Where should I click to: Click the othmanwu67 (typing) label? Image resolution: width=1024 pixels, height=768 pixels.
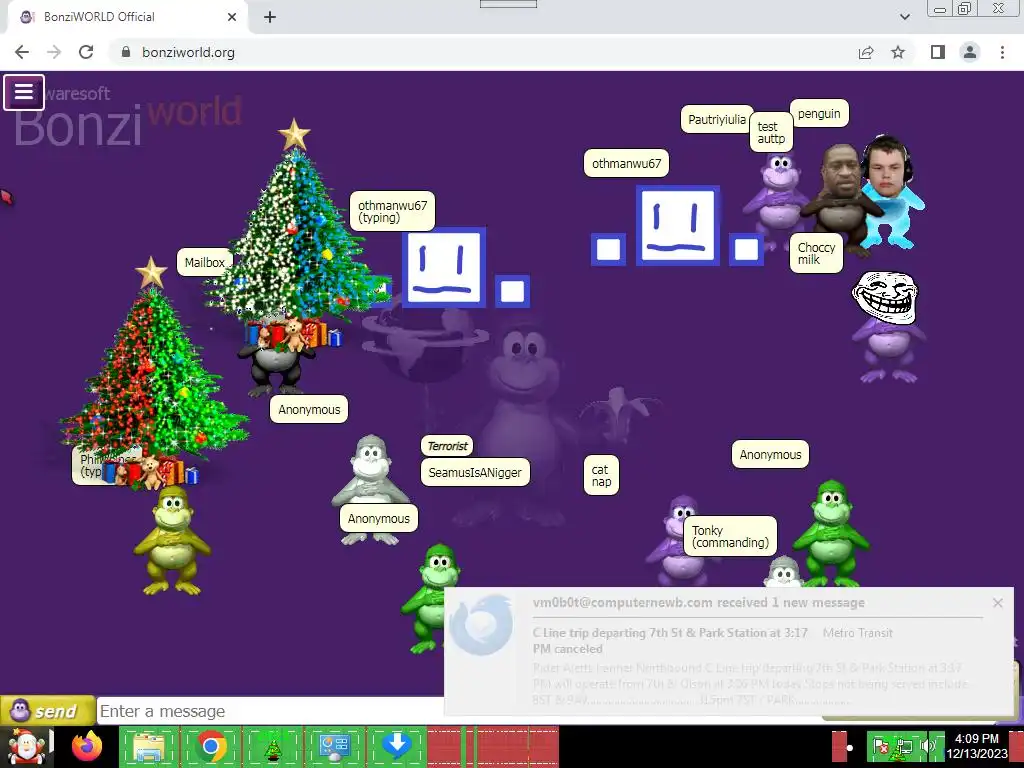tap(392, 212)
